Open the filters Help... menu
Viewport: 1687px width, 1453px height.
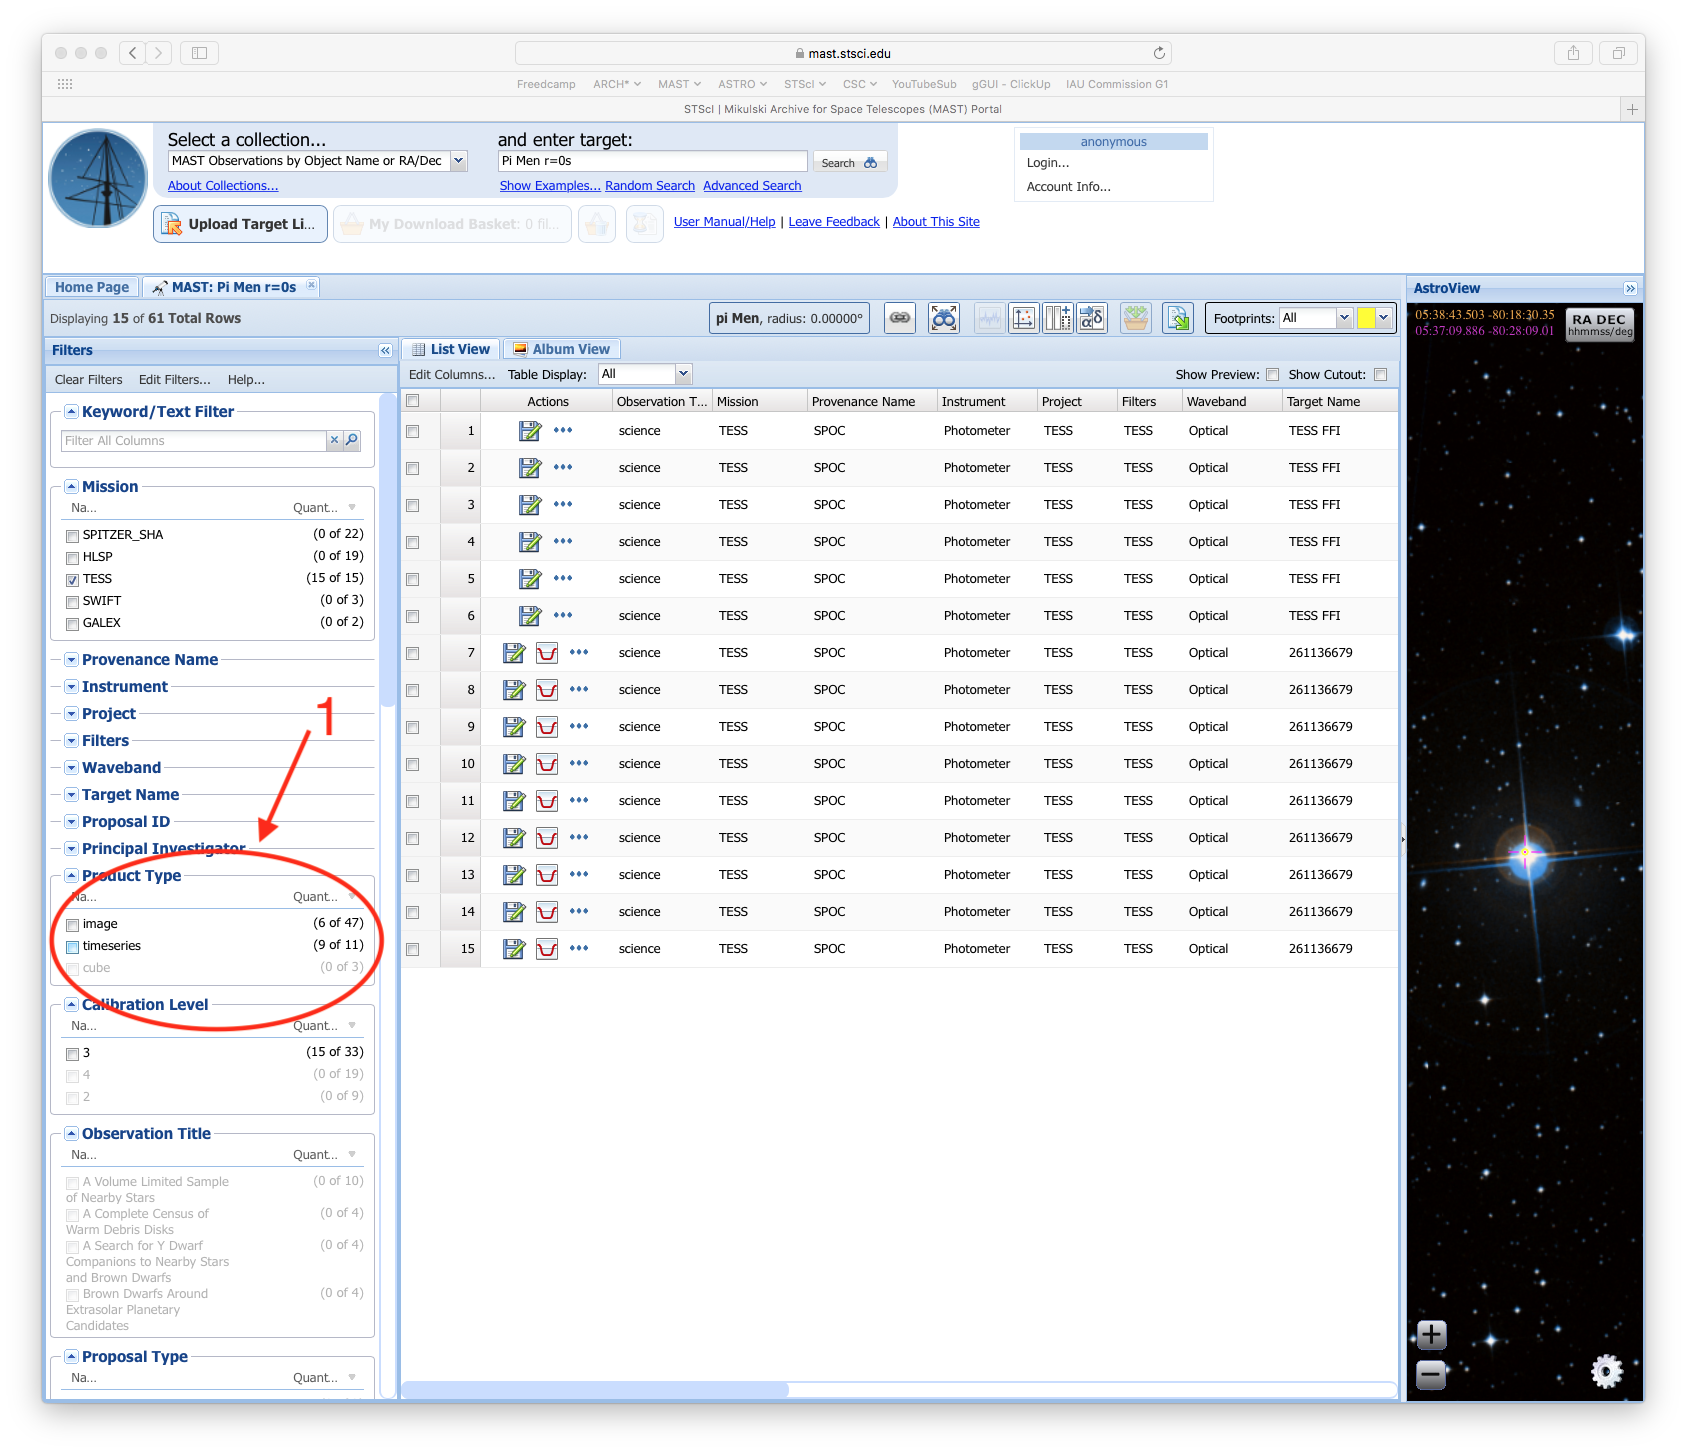pos(246,380)
